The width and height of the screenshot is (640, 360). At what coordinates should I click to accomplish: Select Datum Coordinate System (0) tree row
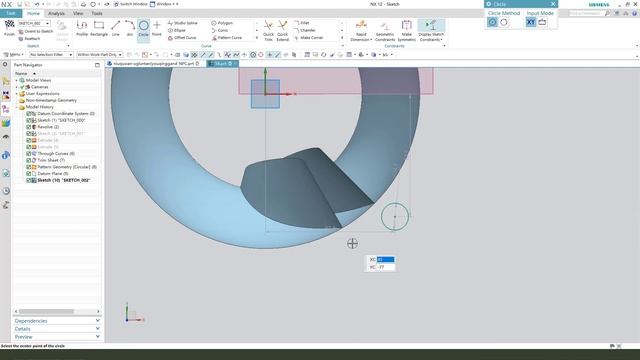(x=61, y=113)
